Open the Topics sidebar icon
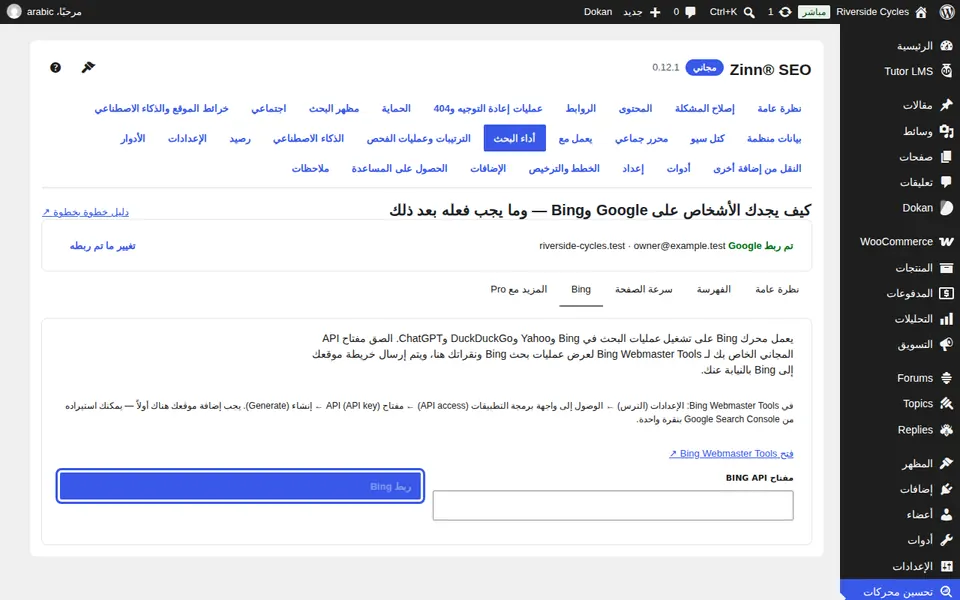 (x=947, y=404)
